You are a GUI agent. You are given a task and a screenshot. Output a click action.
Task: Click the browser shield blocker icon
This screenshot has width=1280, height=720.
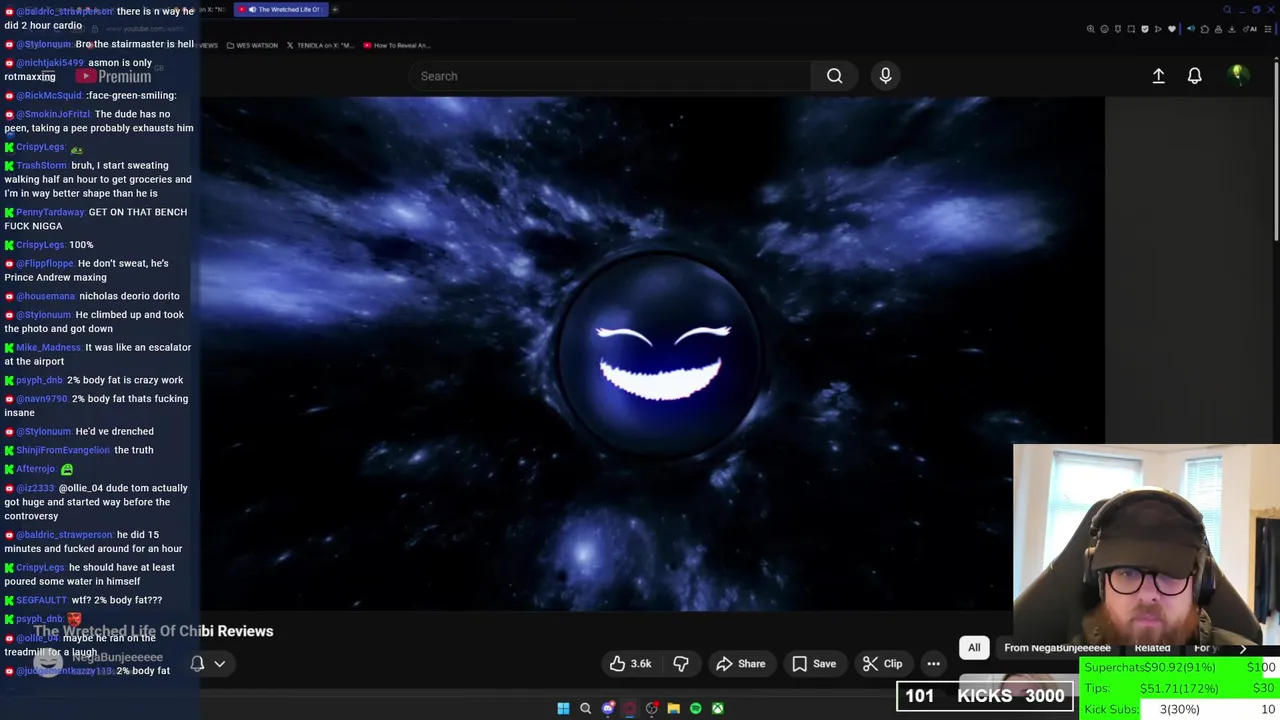pos(1145,29)
